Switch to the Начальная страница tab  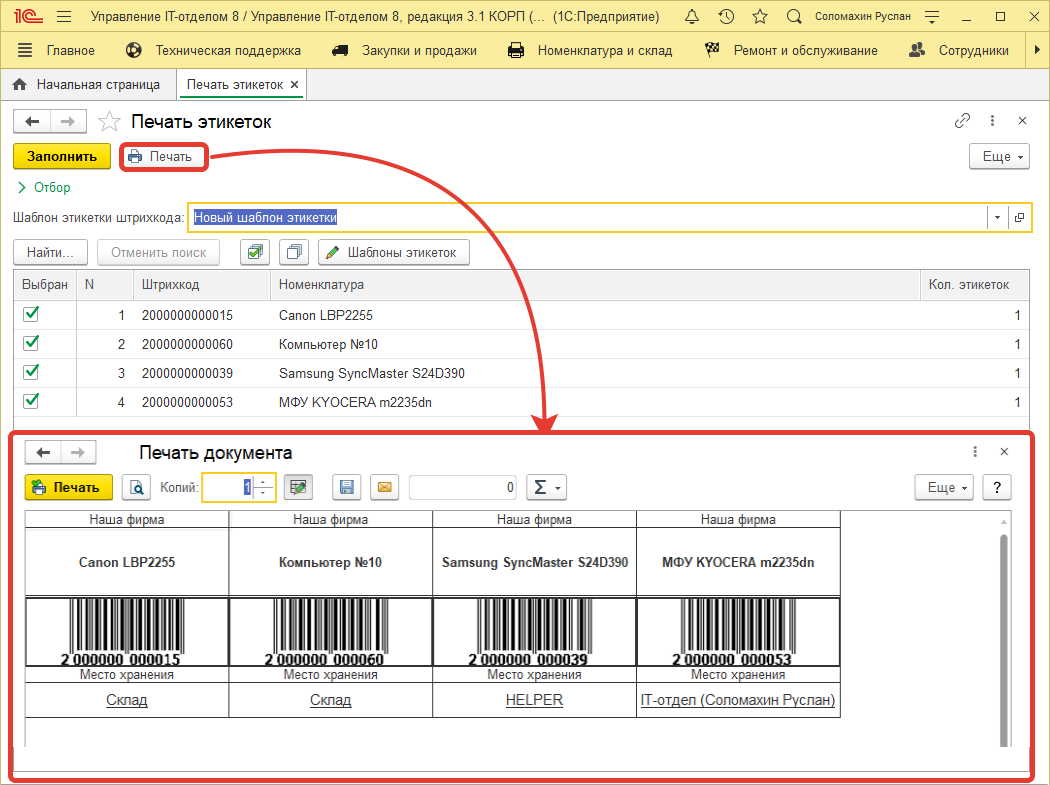click(87, 85)
